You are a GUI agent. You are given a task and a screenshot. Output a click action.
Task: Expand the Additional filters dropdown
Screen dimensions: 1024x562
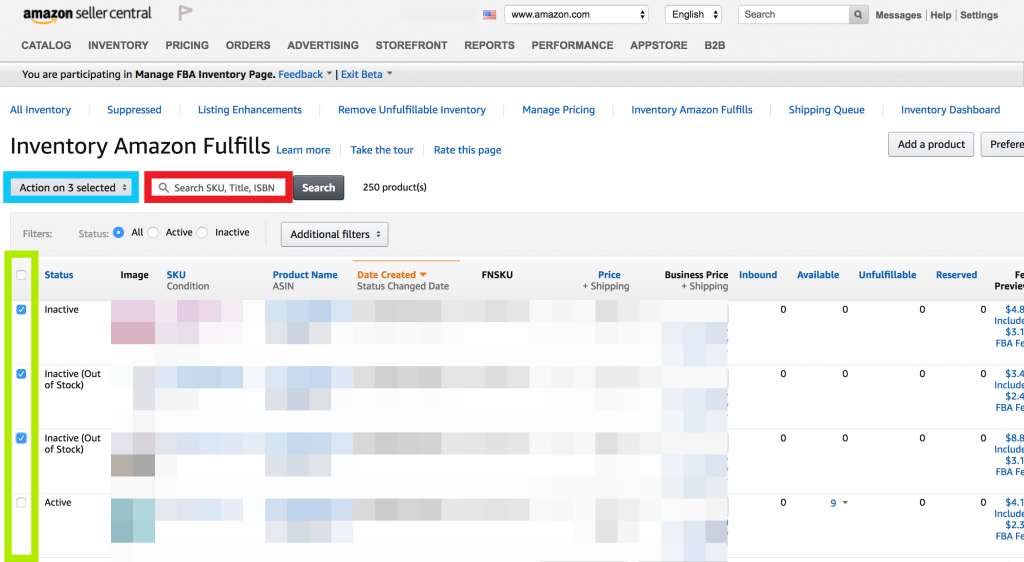(334, 234)
